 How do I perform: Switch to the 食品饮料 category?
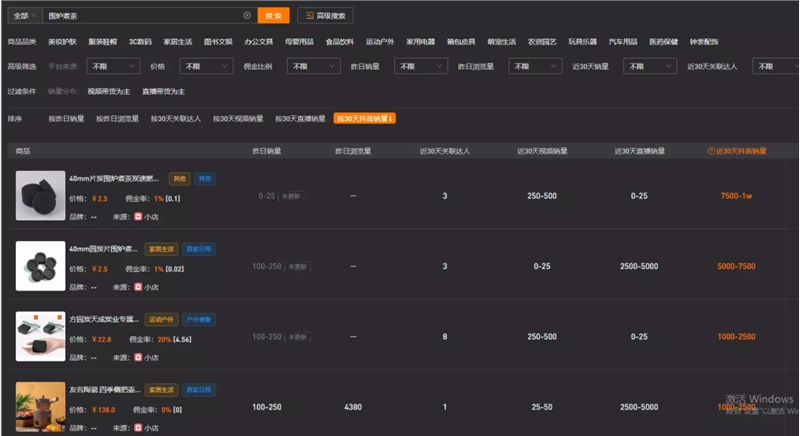tap(340, 42)
